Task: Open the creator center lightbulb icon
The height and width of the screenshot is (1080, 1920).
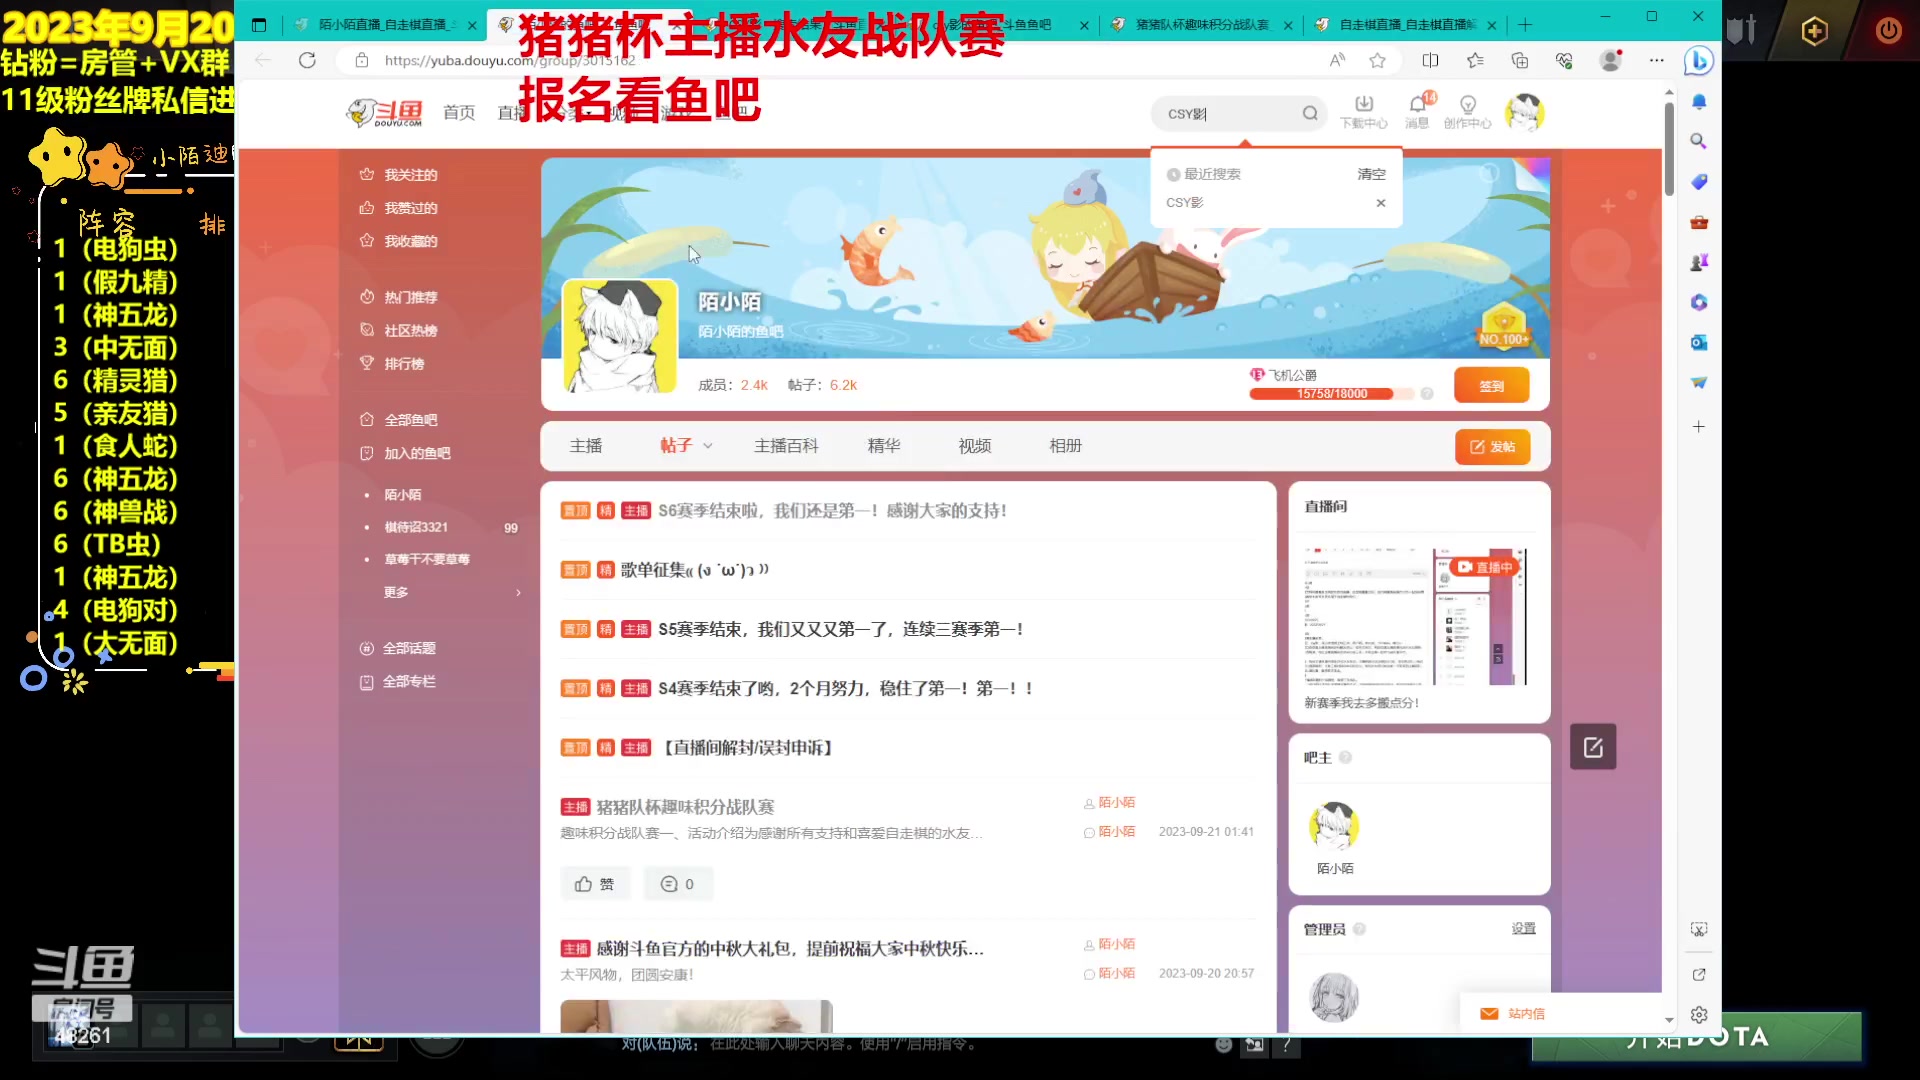Action: pos(1467,112)
